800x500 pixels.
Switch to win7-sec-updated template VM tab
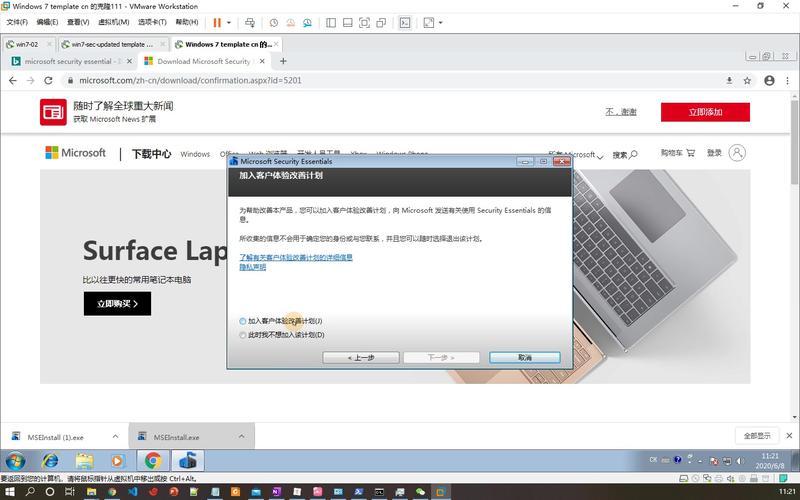112,44
